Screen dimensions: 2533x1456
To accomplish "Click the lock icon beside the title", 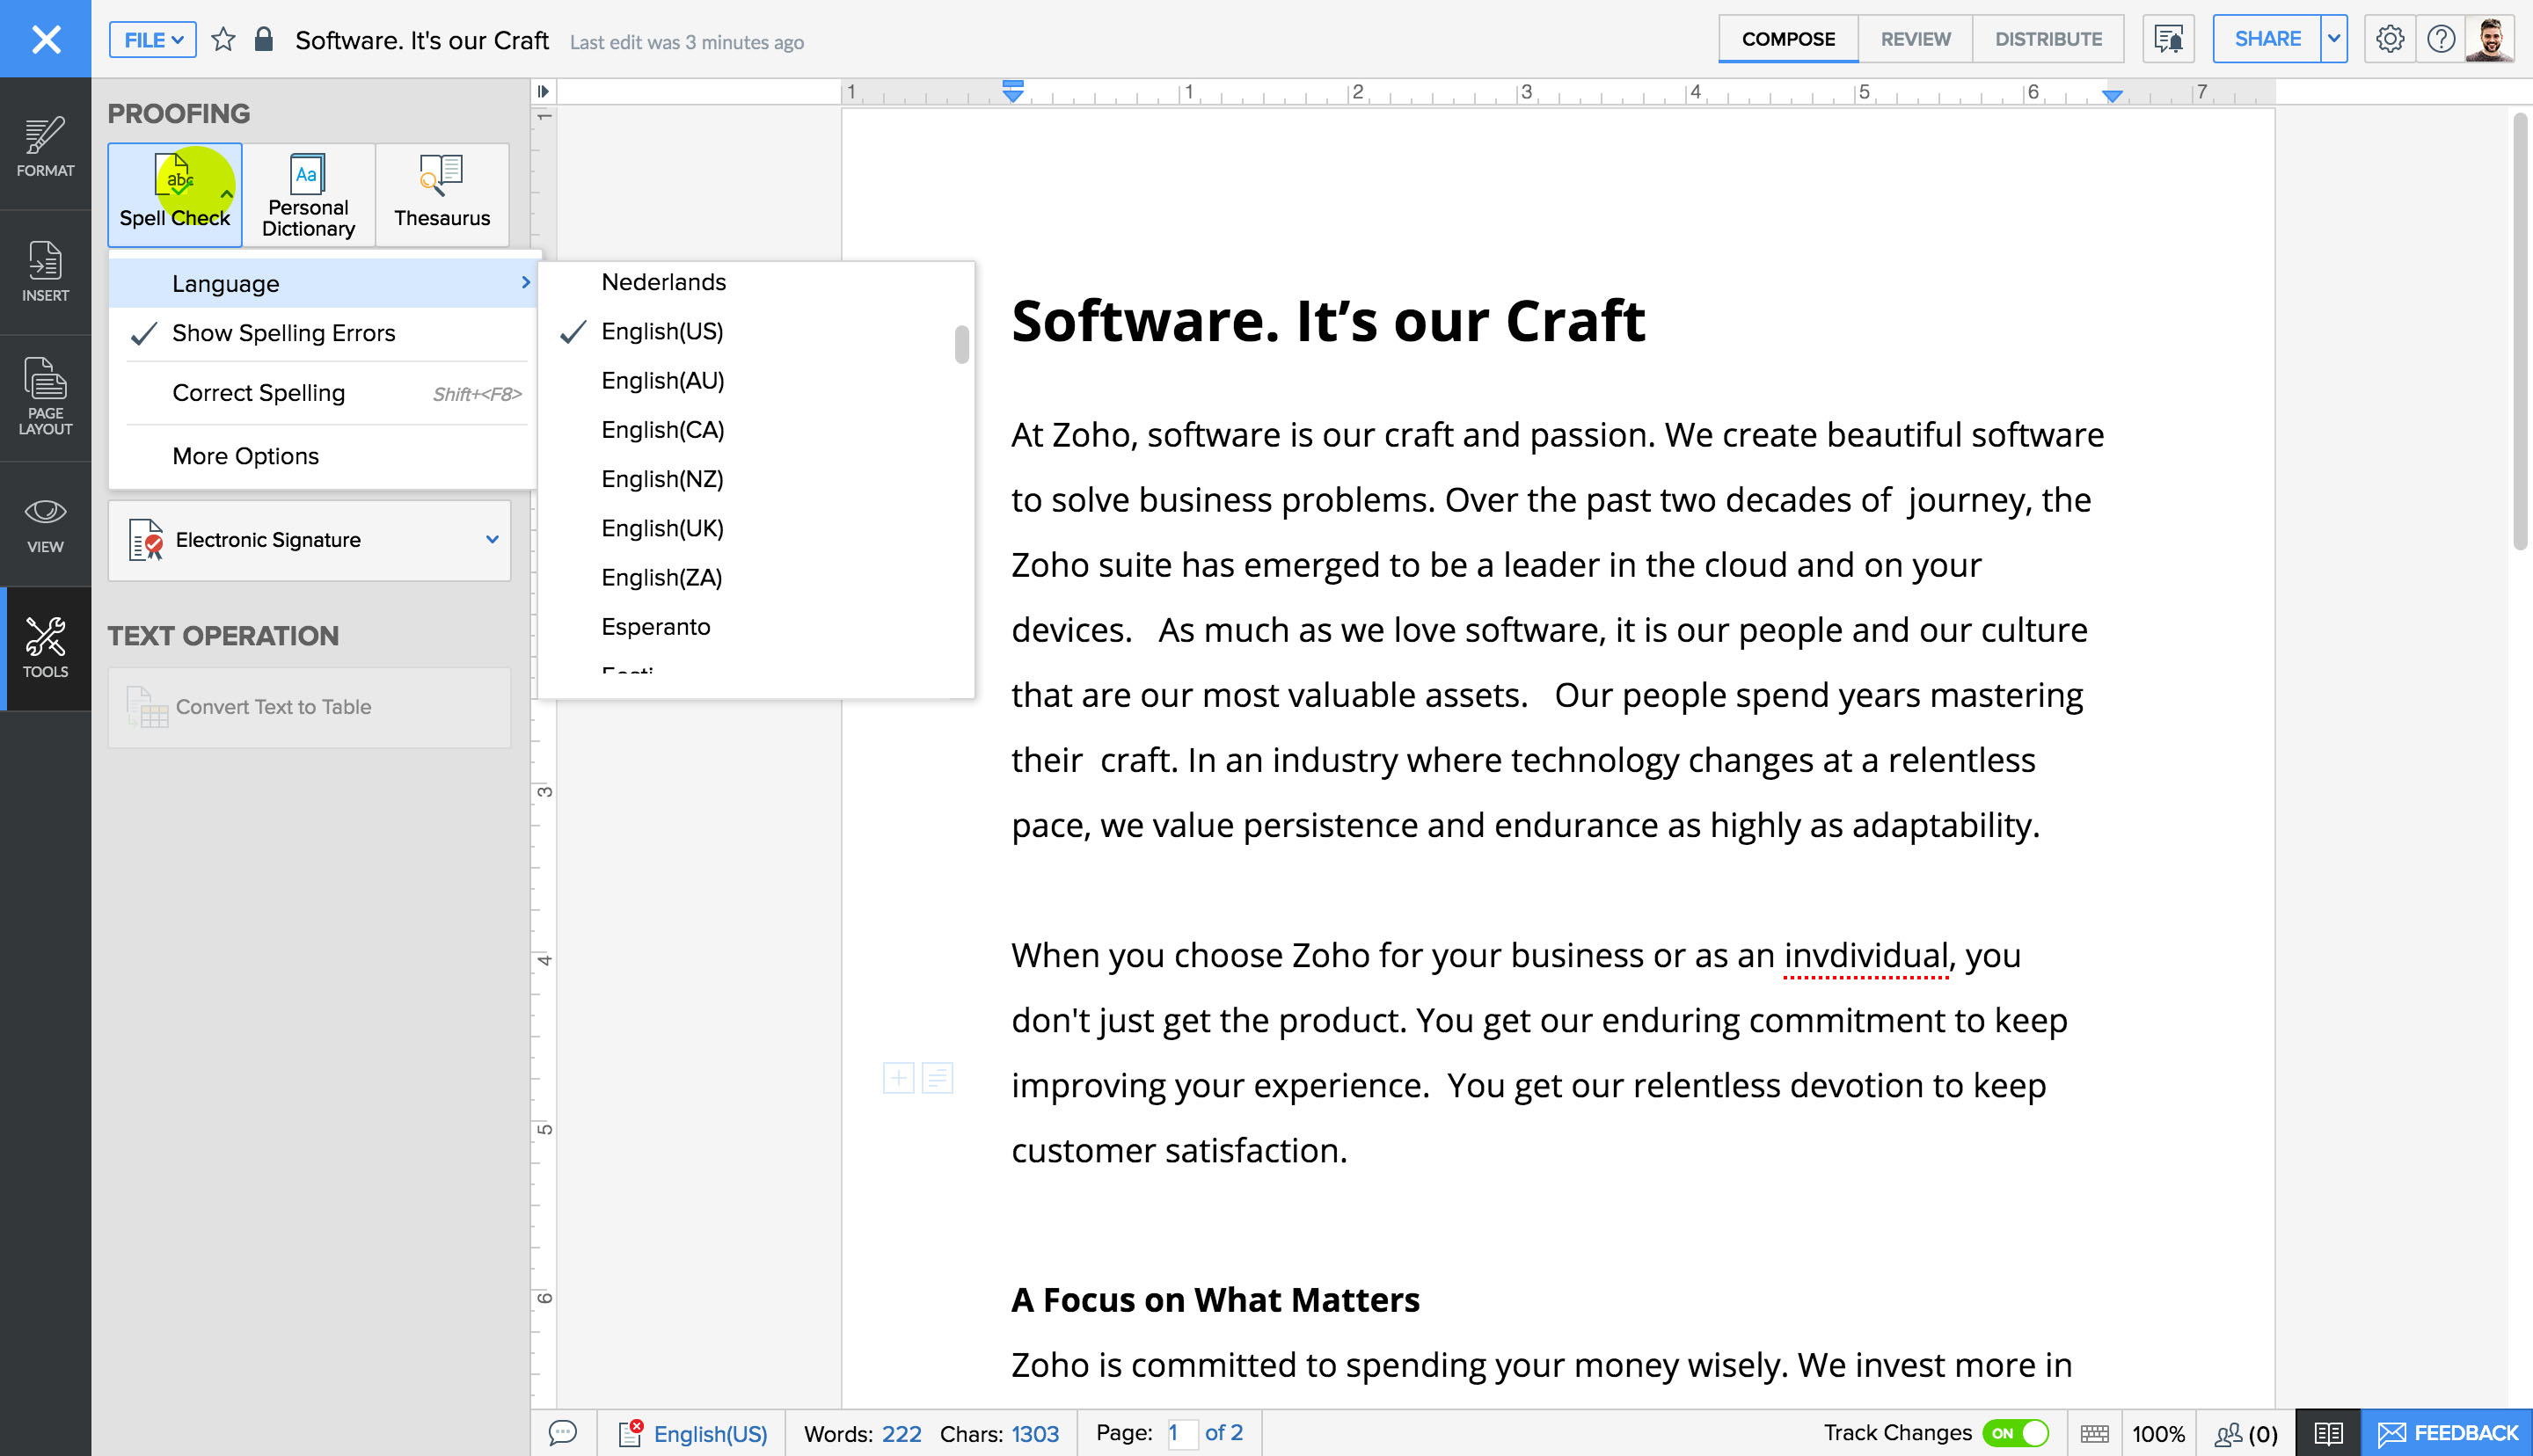I will 263,40.
